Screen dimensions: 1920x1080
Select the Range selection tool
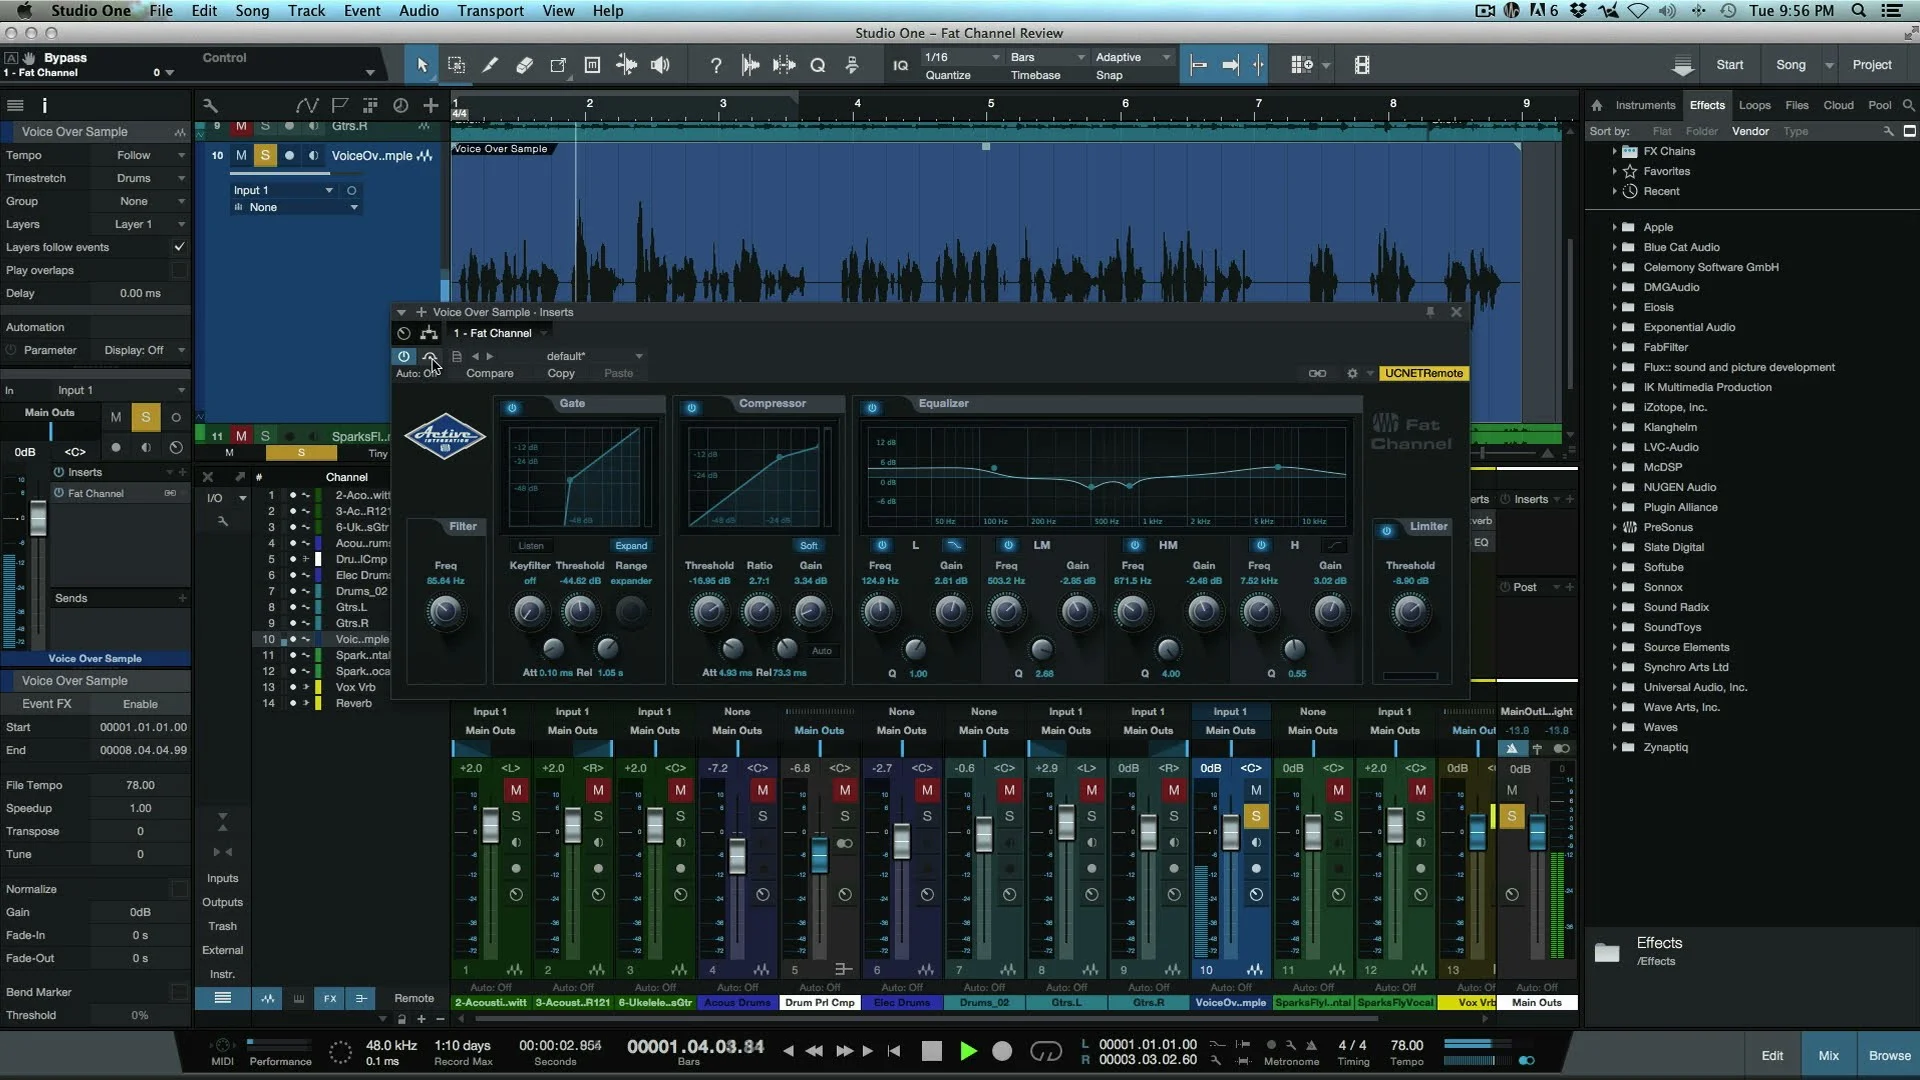(x=456, y=65)
